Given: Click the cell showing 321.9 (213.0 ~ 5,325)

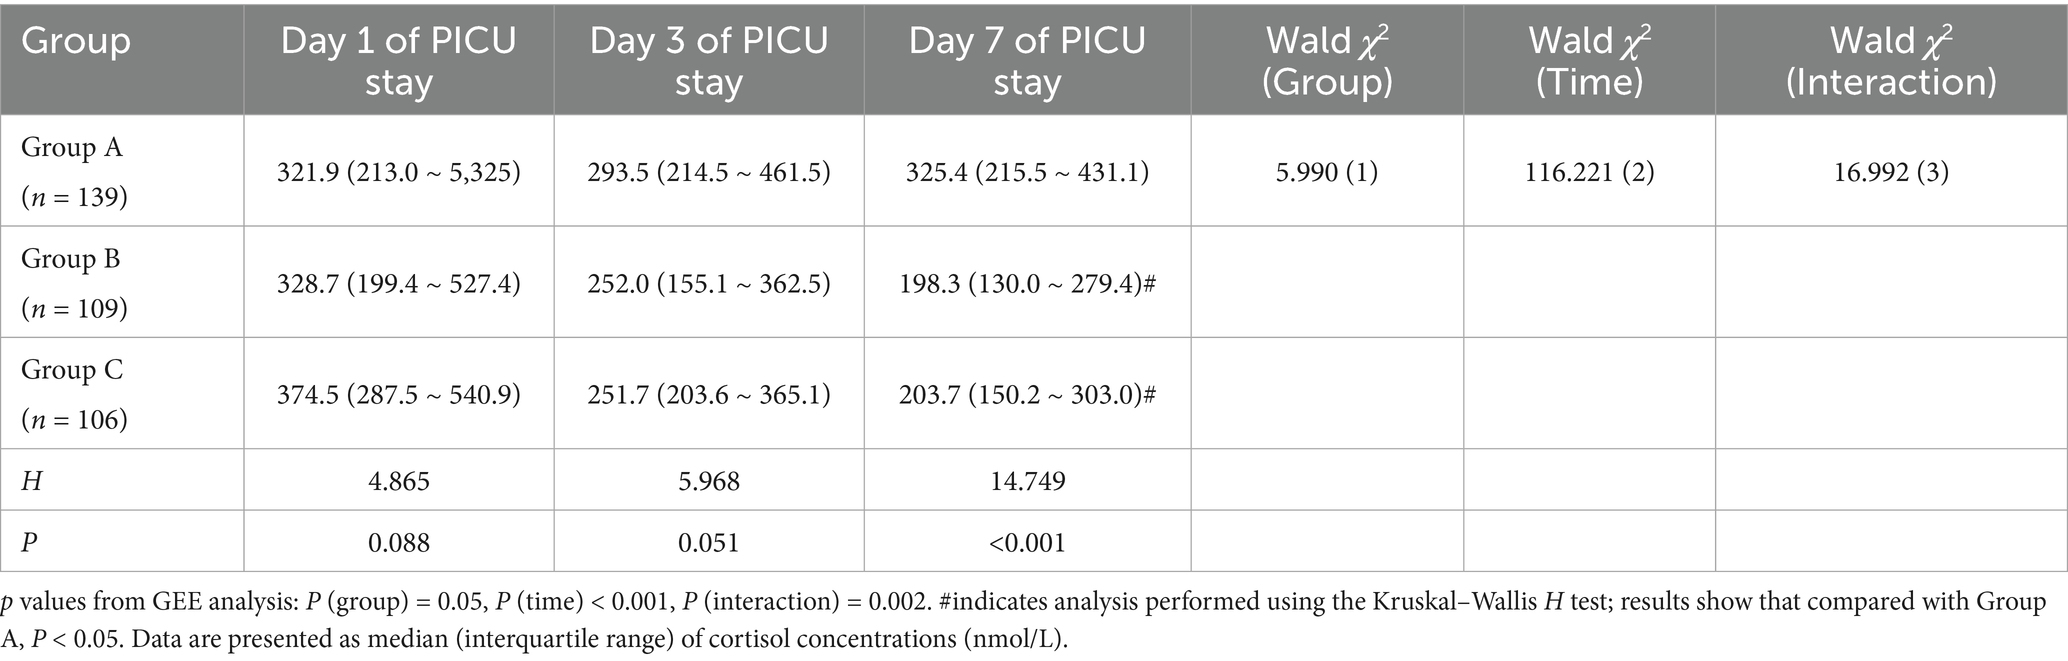Looking at the screenshot, I should [399, 172].
